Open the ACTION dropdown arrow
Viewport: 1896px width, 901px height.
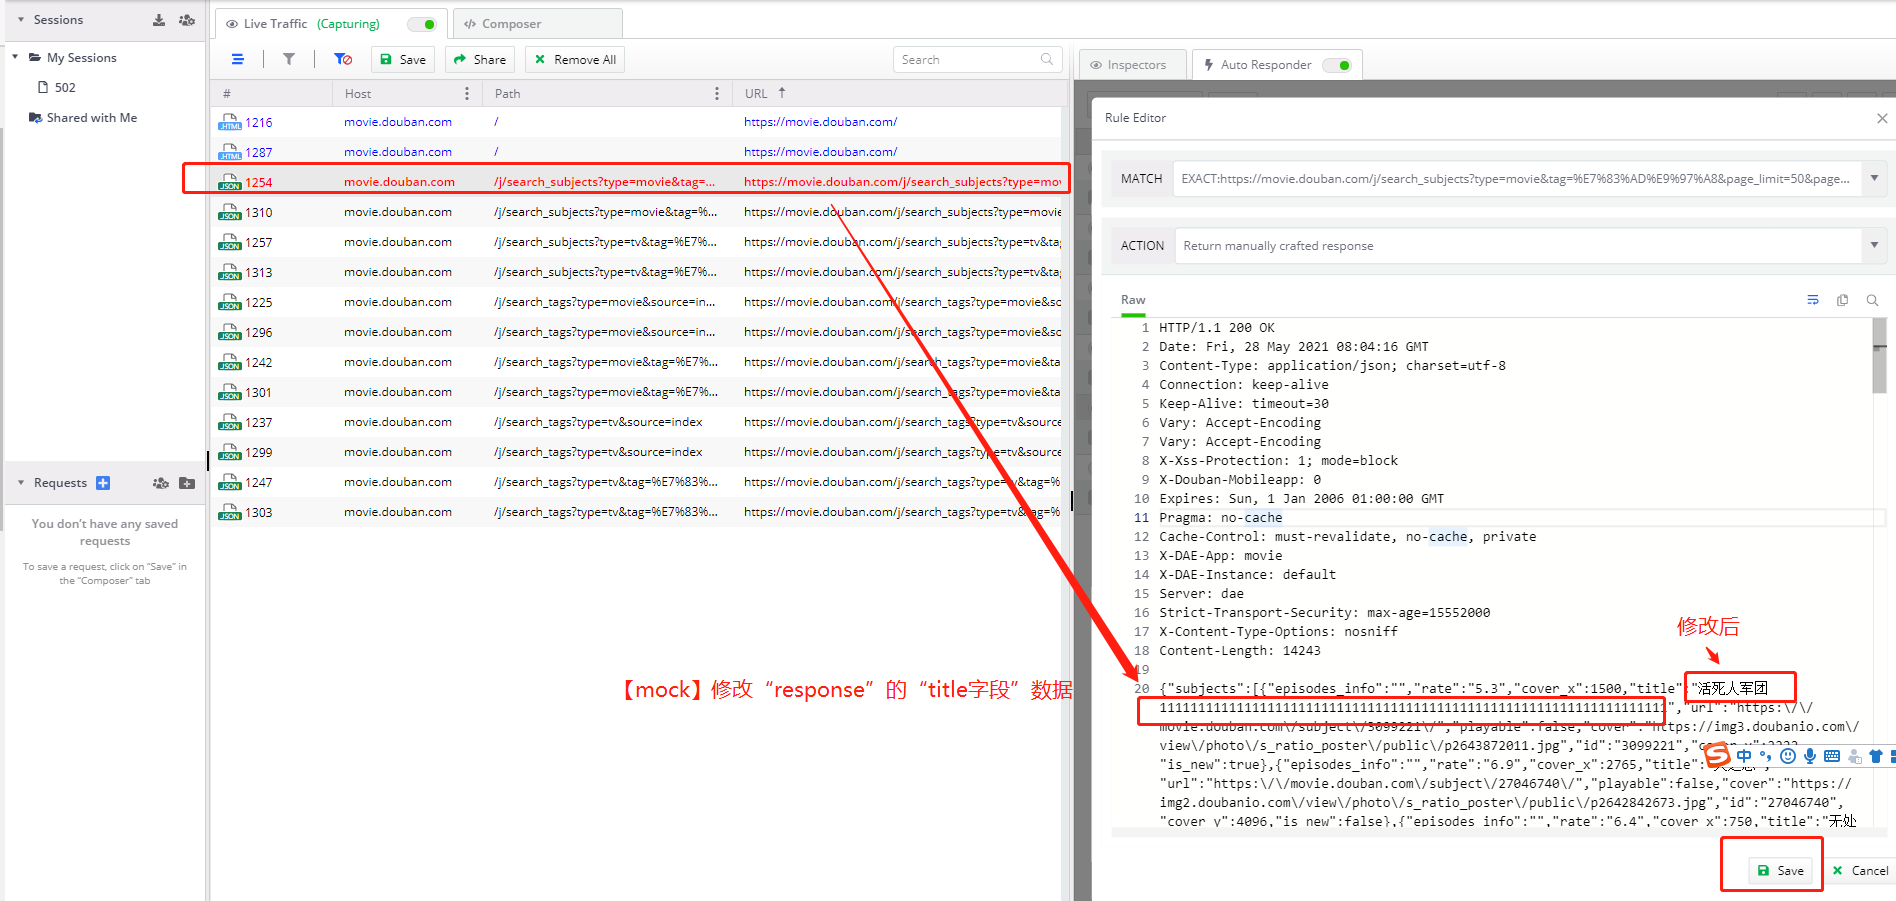coord(1874,245)
